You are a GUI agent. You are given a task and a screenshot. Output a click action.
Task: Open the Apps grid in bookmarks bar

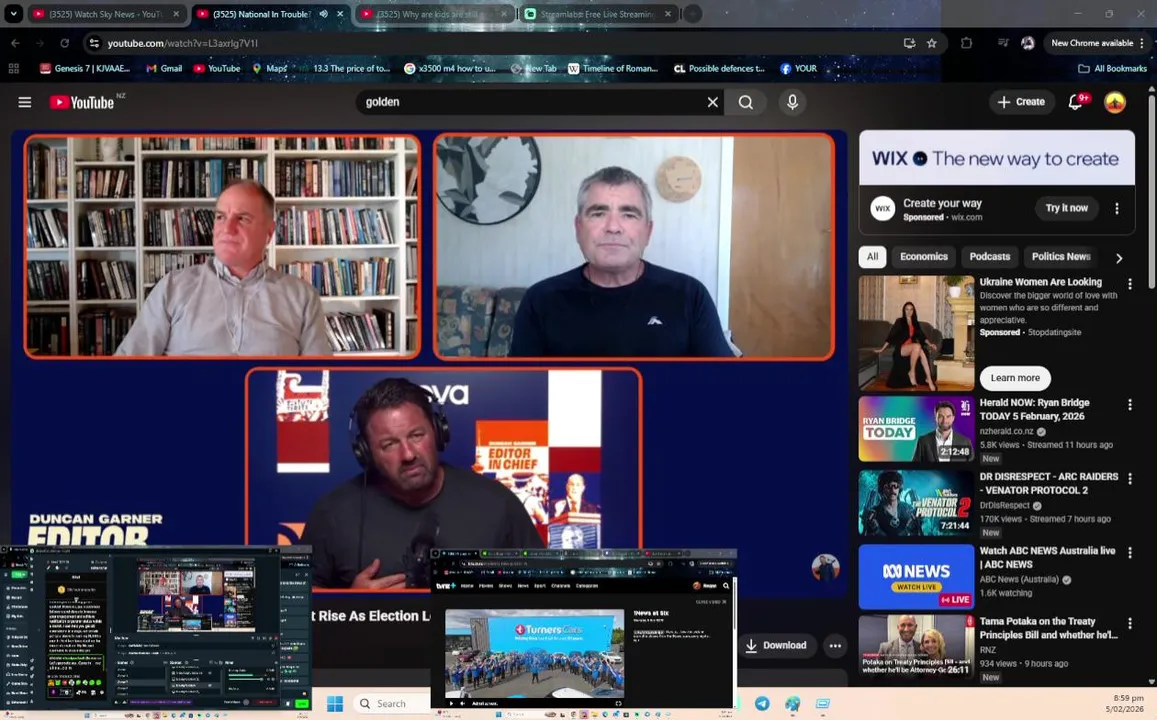13,69
